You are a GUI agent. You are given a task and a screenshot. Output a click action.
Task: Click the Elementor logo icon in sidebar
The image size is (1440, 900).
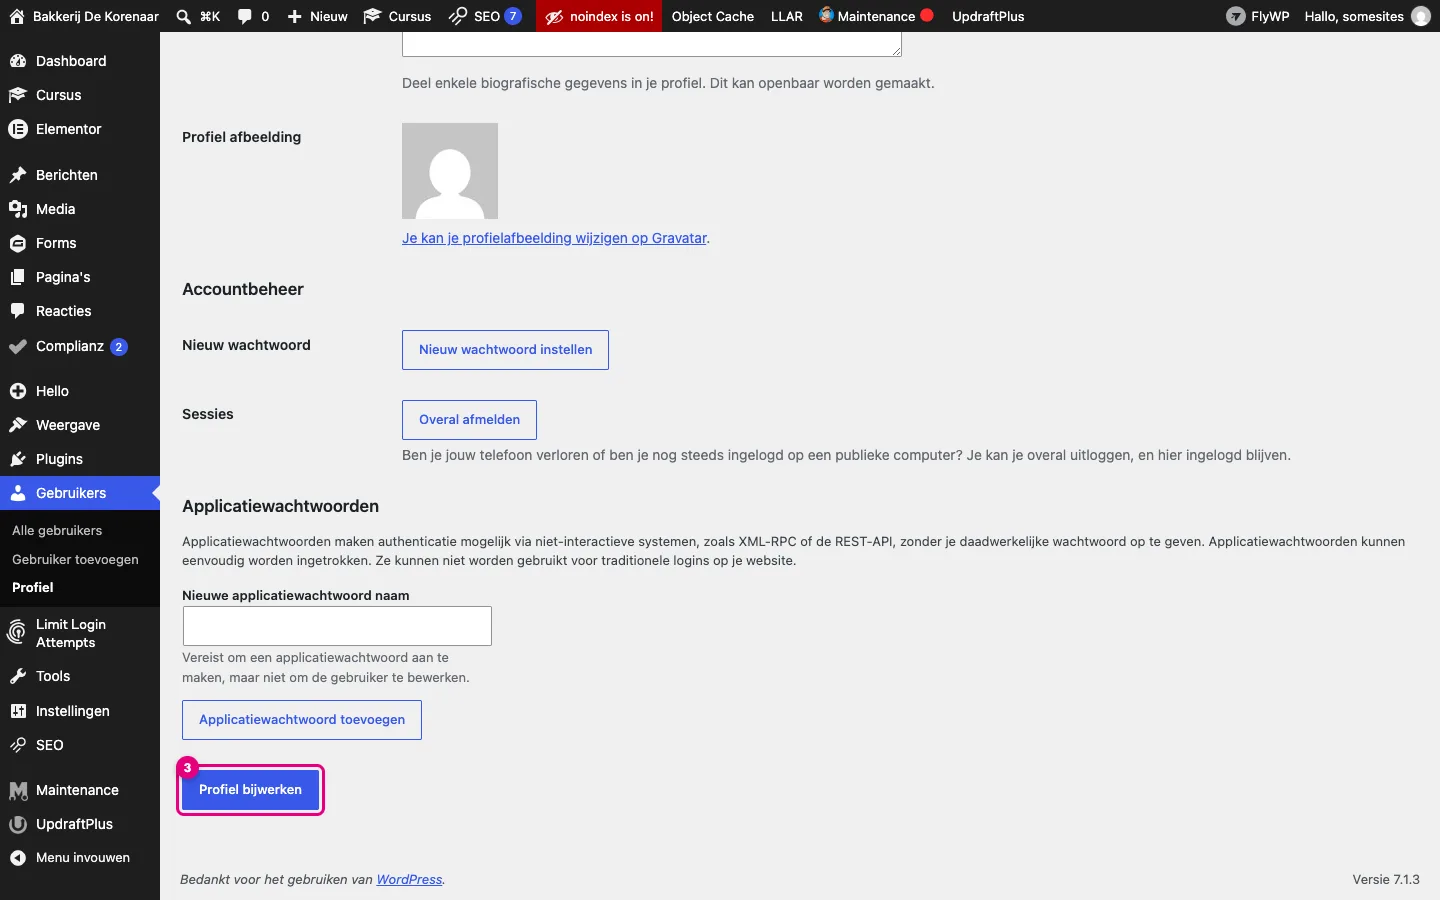coord(17,129)
